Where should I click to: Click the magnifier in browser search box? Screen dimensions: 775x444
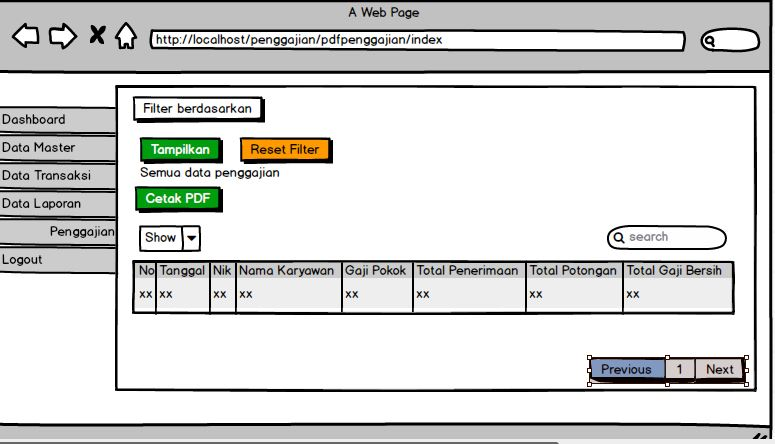point(709,41)
